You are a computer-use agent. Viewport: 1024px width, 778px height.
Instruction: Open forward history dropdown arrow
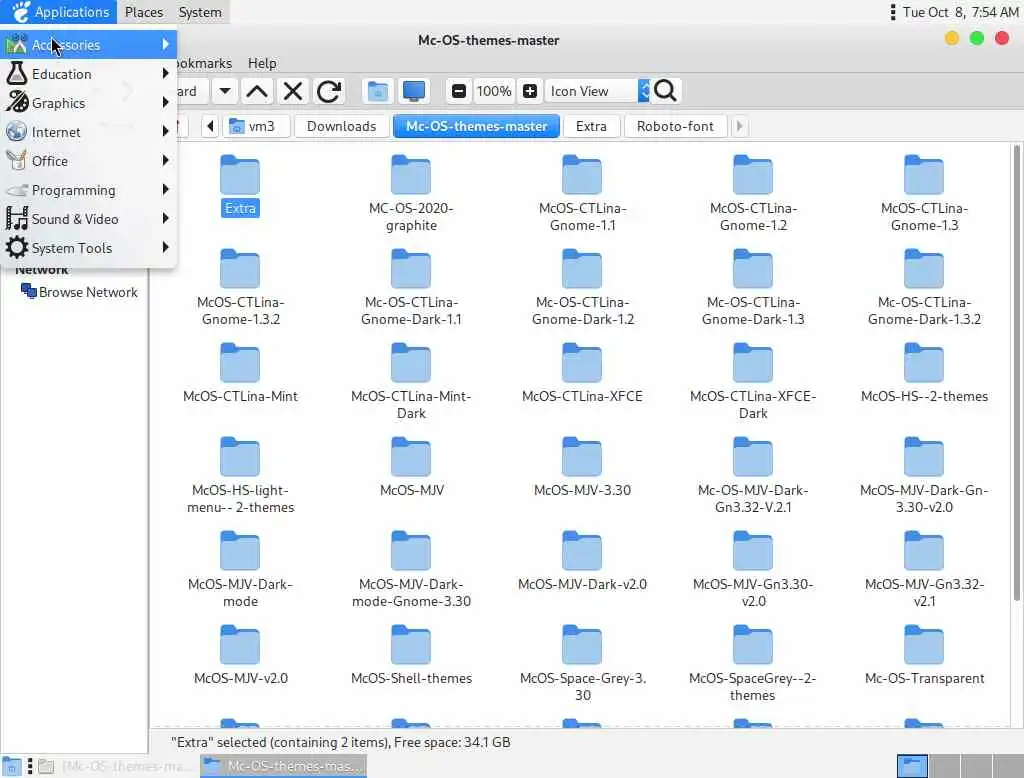pyautogui.click(x=225, y=91)
